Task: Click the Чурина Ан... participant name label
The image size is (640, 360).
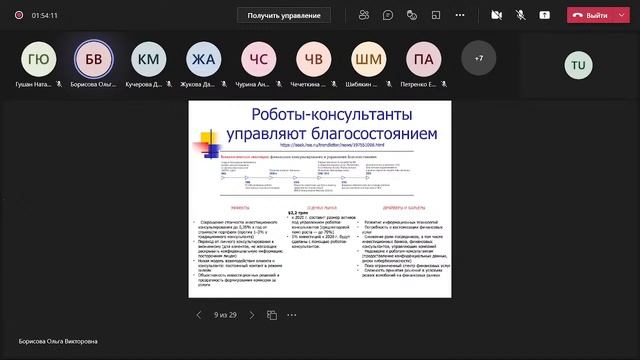Action: pyautogui.click(x=253, y=84)
